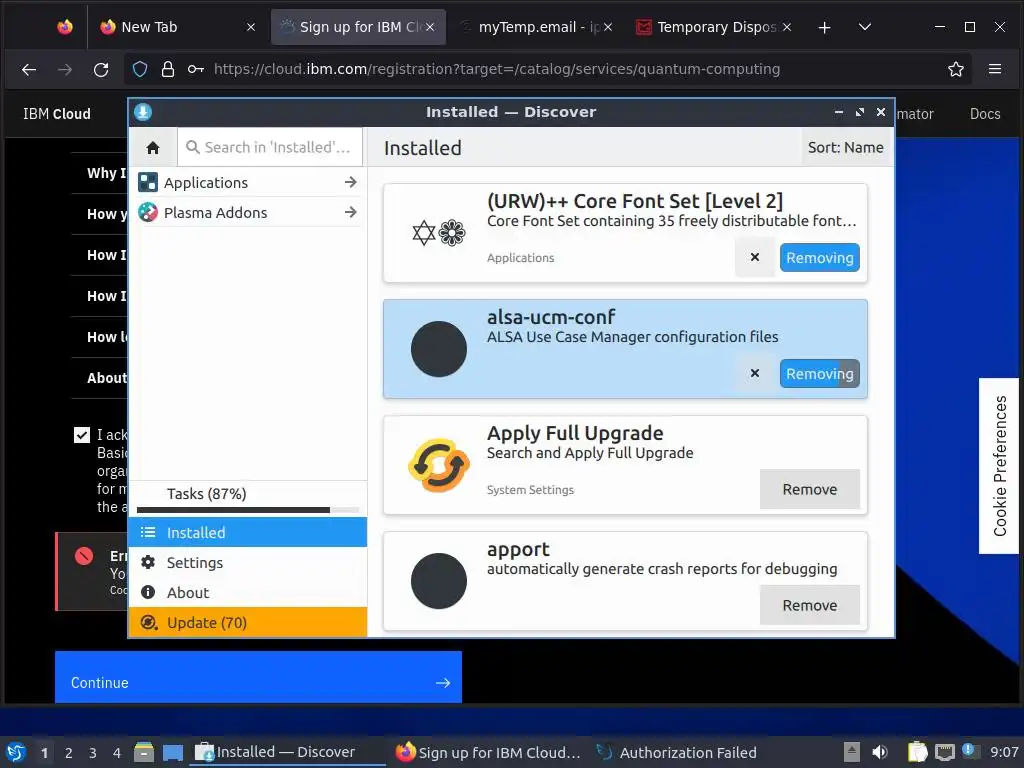Open Settings in Discover sidebar
The height and width of the screenshot is (768, 1024).
248,562
